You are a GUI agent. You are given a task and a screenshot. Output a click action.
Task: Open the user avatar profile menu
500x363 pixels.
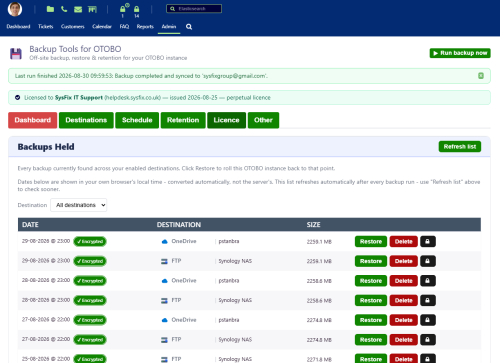click(x=15, y=9)
